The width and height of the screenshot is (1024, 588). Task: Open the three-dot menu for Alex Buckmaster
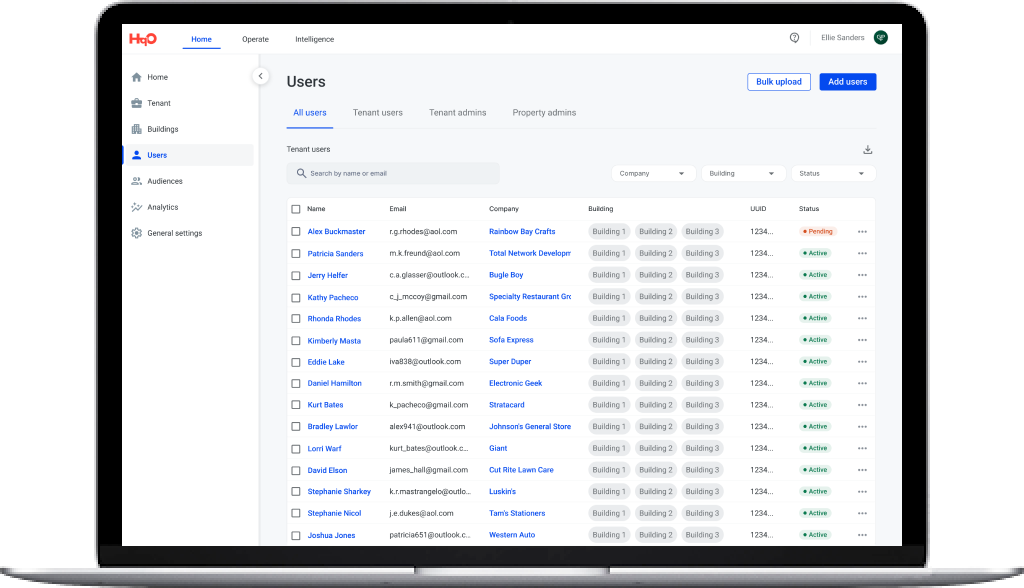(x=862, y=232)
